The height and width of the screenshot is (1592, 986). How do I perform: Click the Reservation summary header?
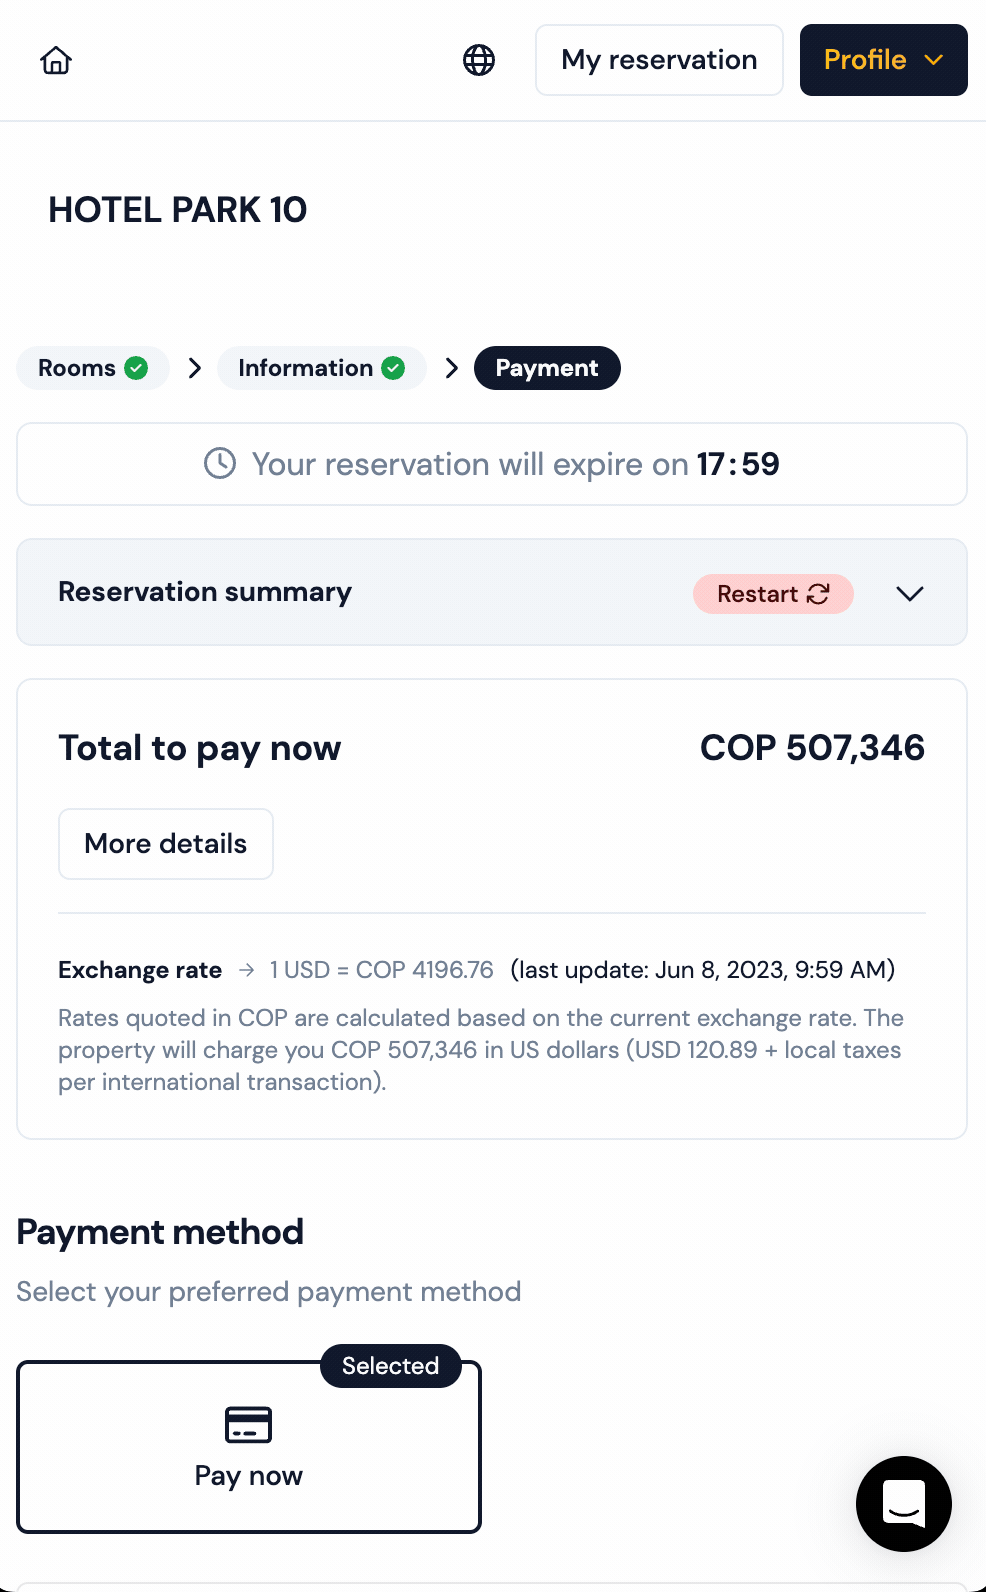coord(205,592)
